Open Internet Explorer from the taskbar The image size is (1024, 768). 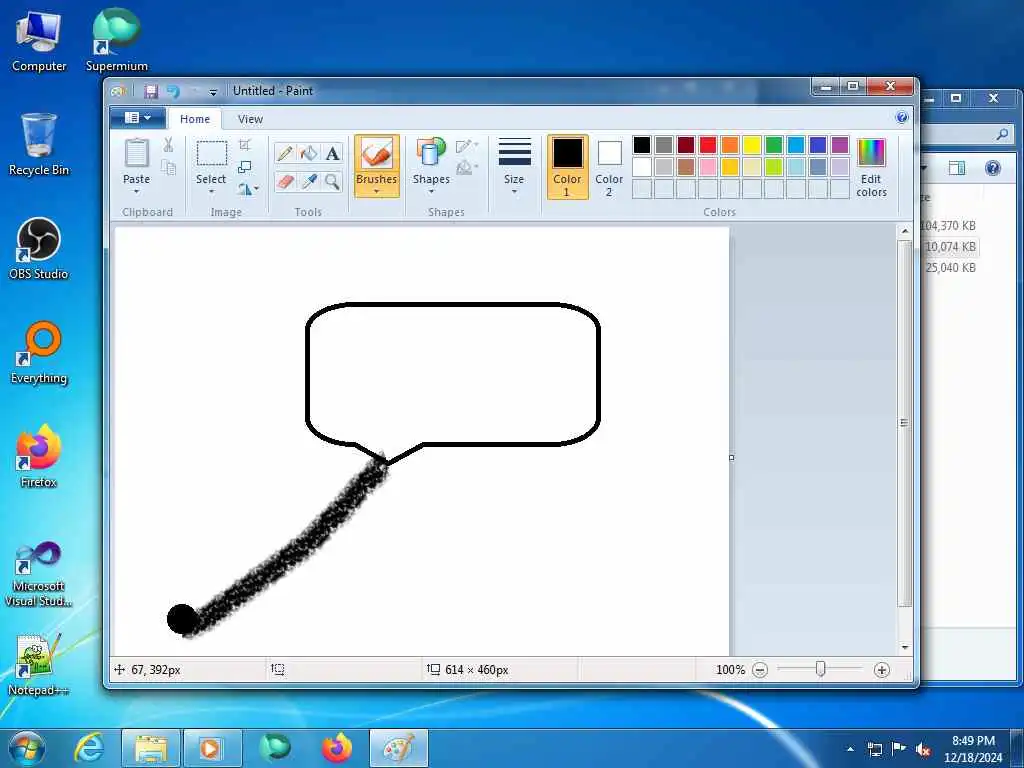pyautogui.click(x=89, y=748)
